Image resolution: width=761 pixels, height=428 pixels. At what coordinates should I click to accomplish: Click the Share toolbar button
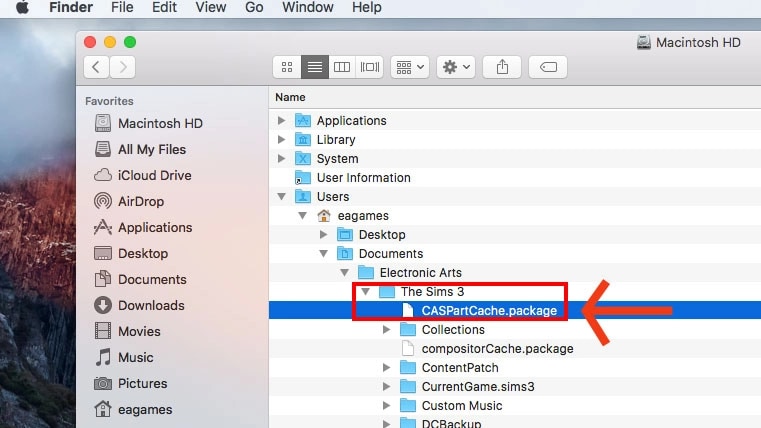[x=500, y=67]
